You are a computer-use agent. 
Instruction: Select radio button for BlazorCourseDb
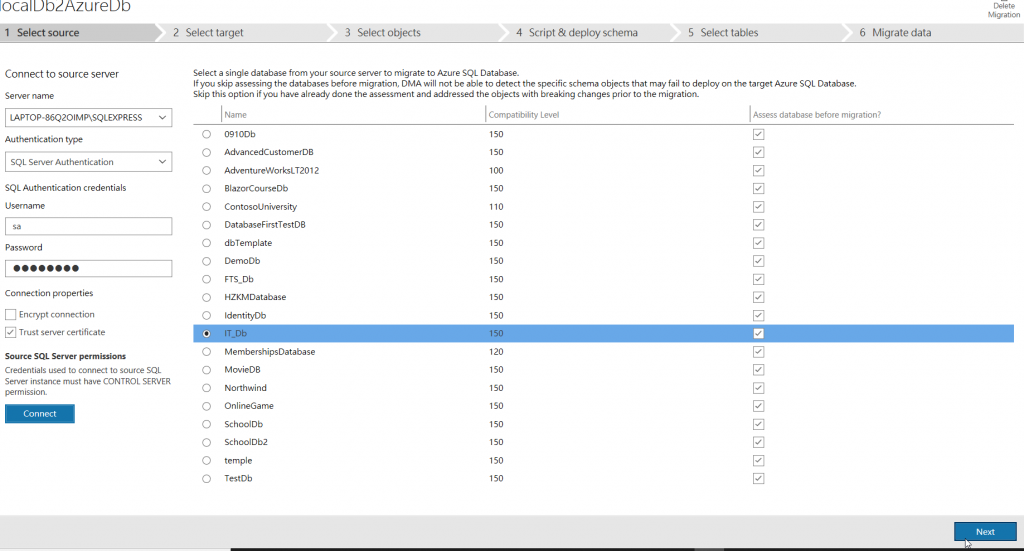206,189
